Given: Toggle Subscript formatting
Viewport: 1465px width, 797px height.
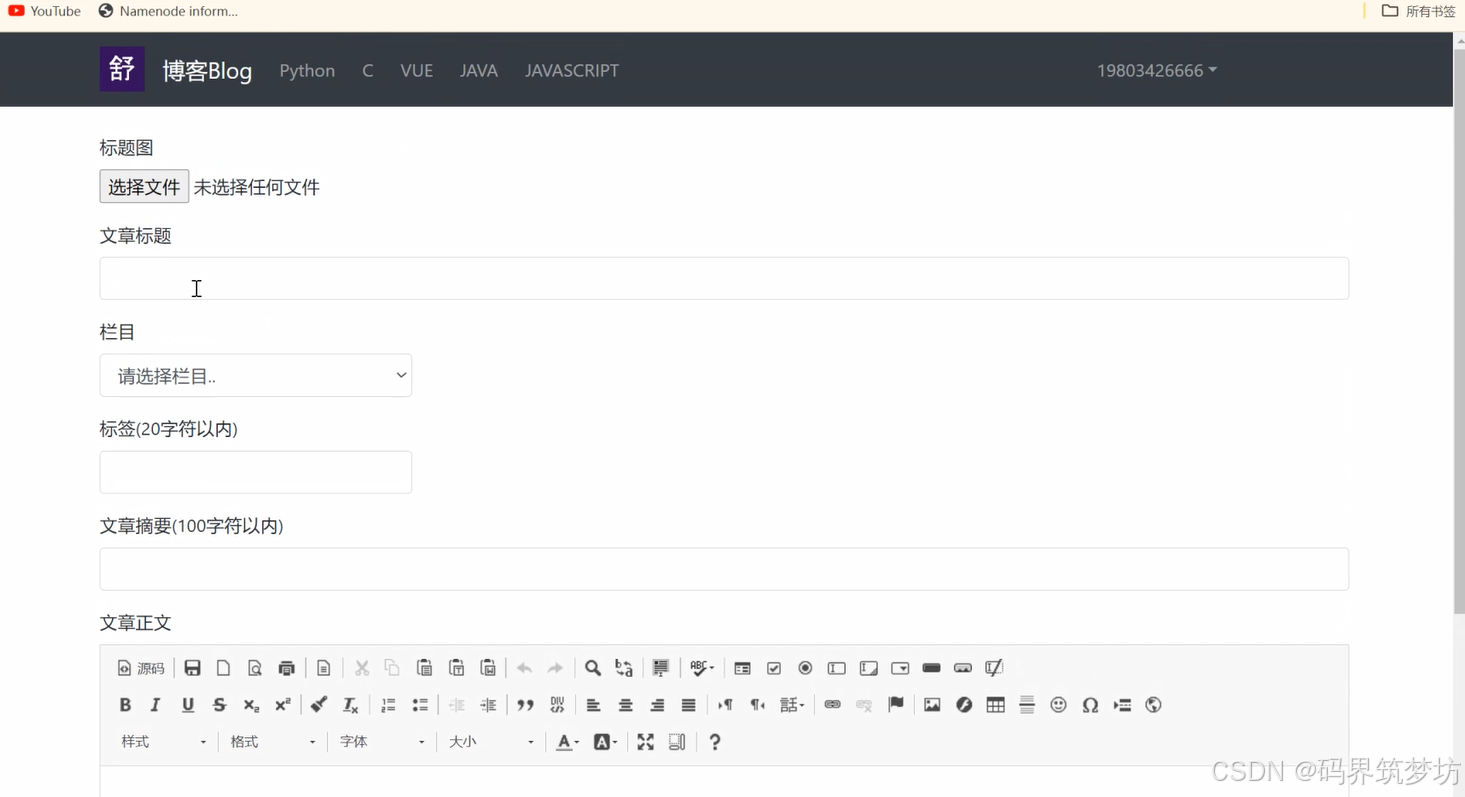Looking at the screenshot, I should coord(251,705).
